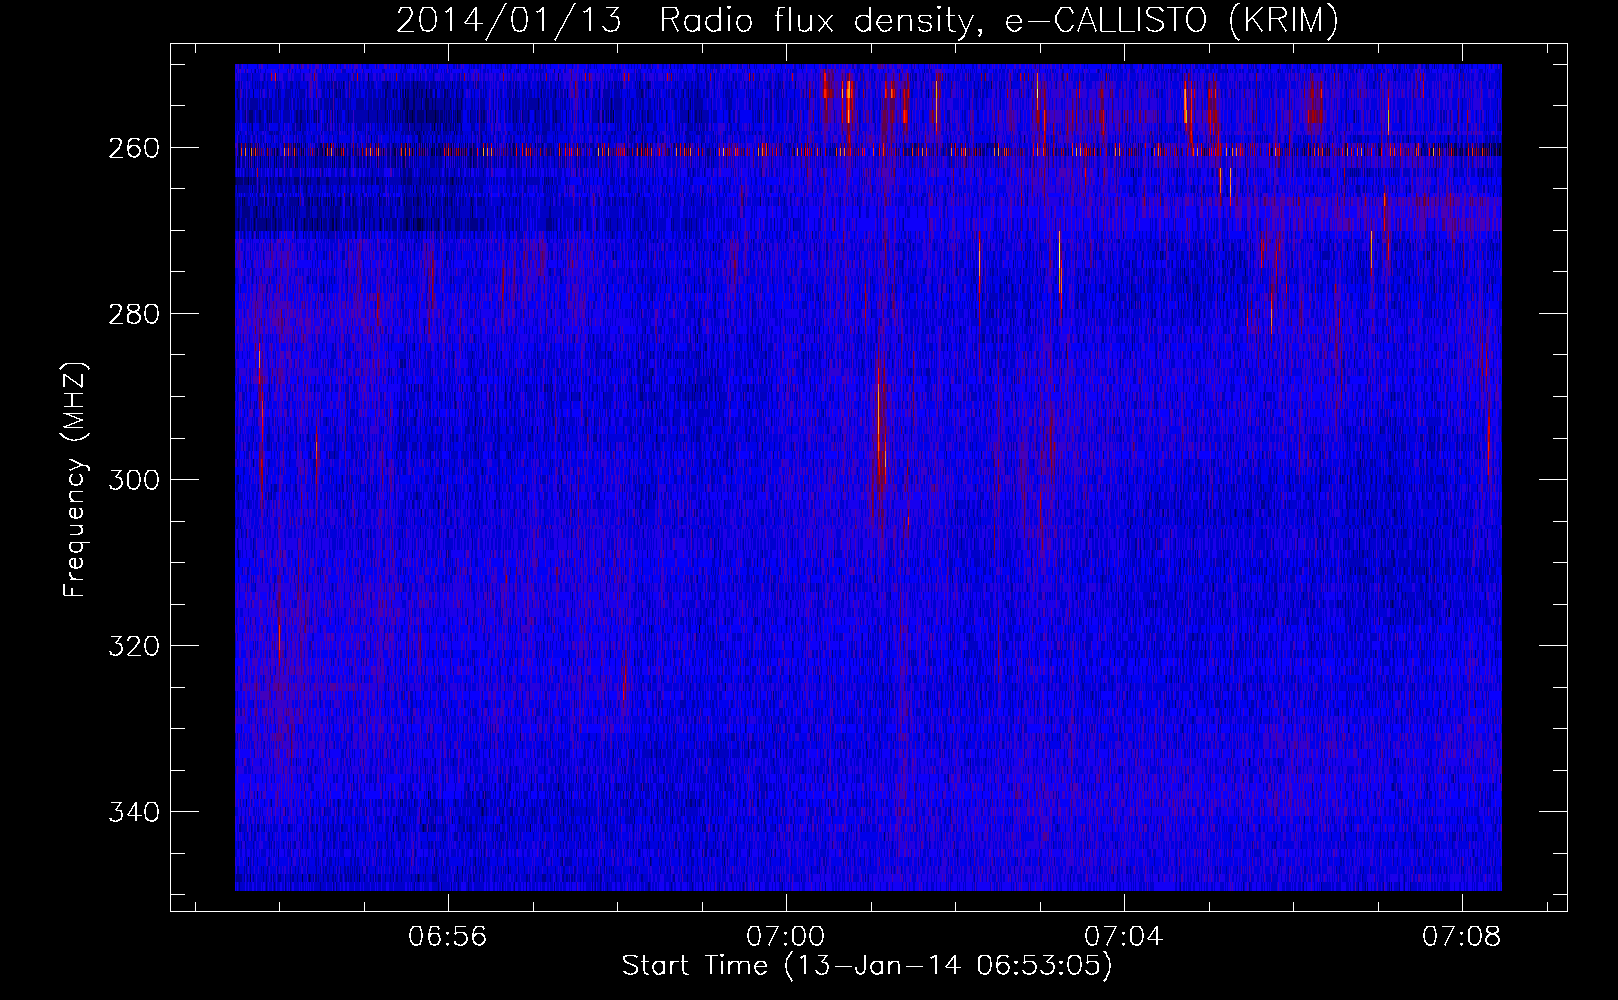1618x1000 pixels.
Task: Click the 320 frequency tick label
Action: point(133,646)
